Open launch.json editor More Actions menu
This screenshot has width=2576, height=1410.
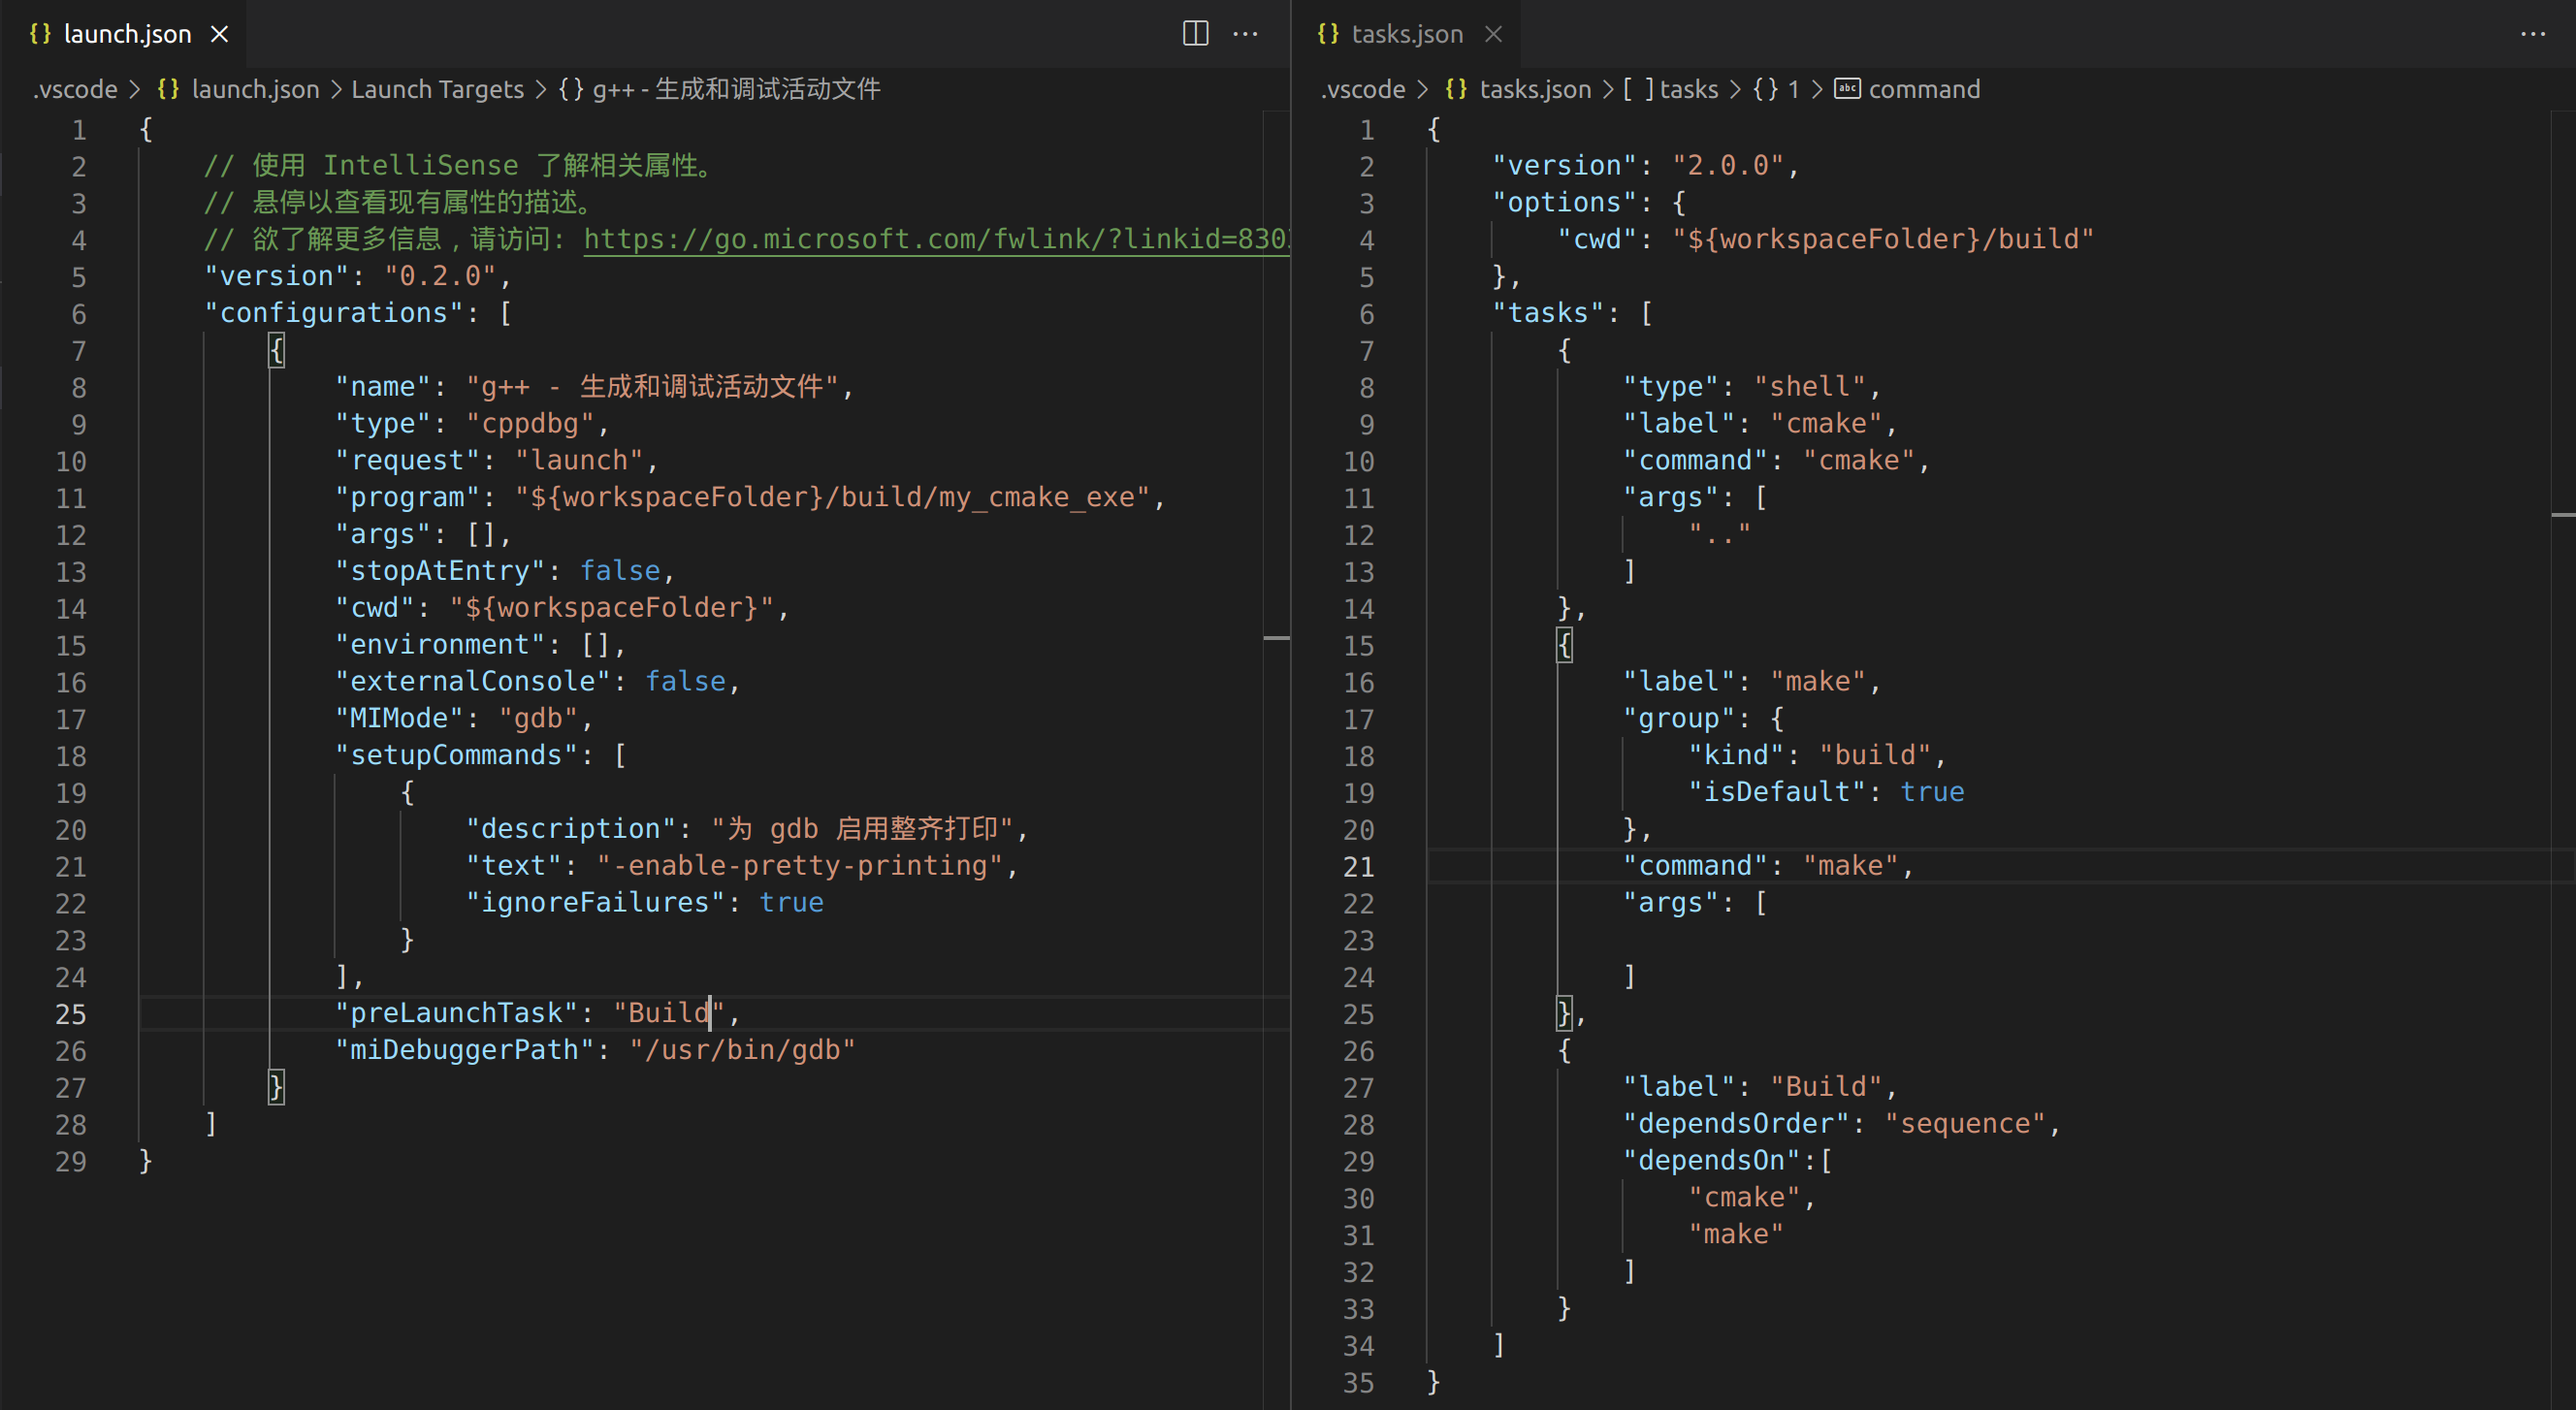[1245, 33]
